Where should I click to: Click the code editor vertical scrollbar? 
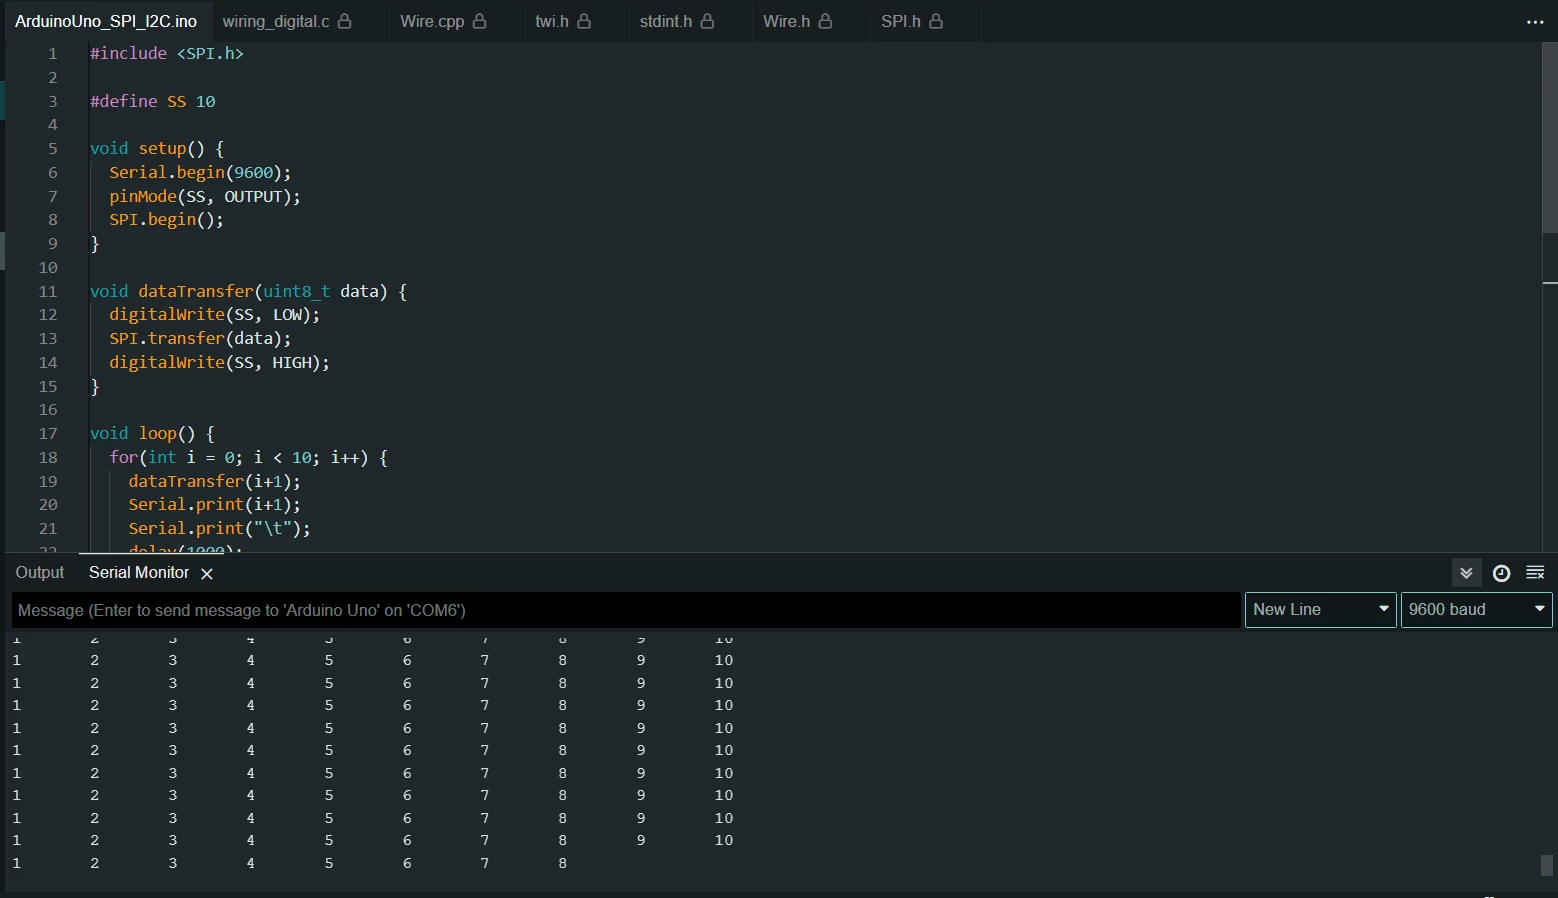pos(1549,137)
